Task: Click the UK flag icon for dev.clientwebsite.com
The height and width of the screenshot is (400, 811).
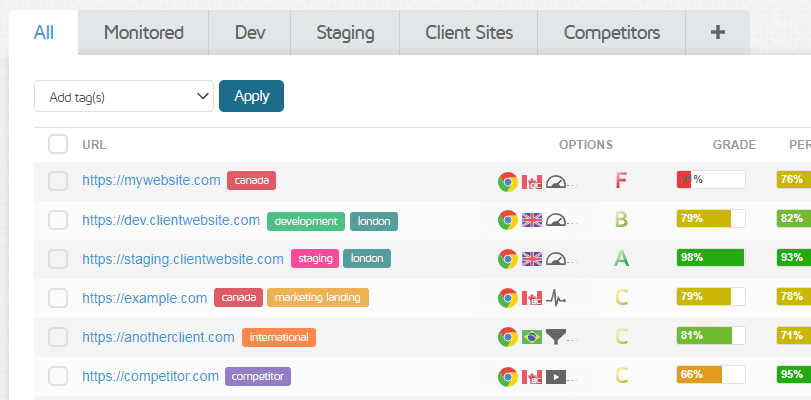Action: (x=532, y=220)
